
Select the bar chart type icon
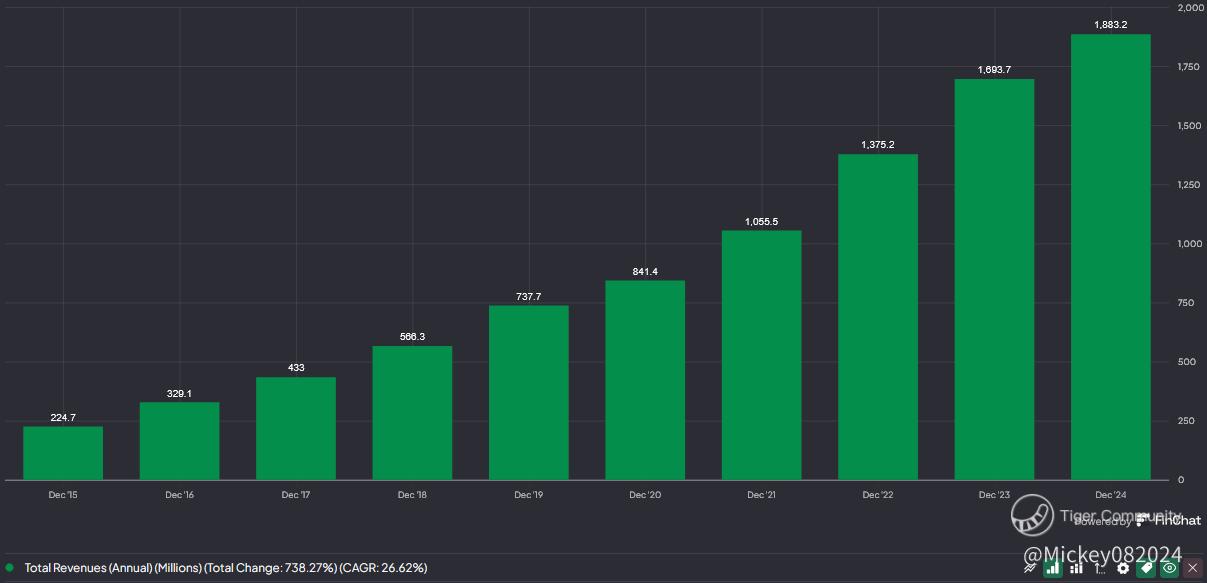[1052, 568]
